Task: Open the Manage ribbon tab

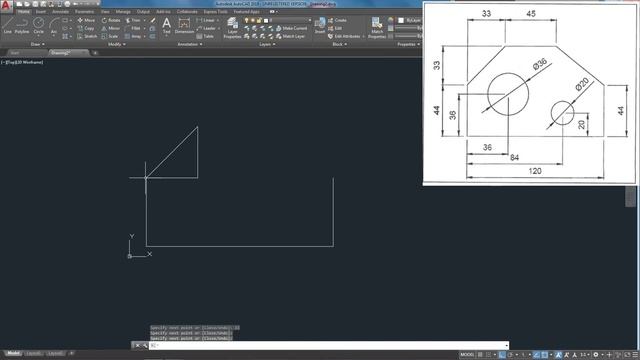Action: click(123, 12)
